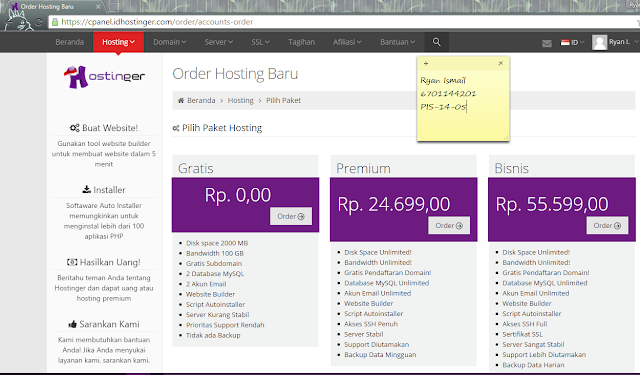This screenshot has height=375, width=640.
Task: Open the mail envelope icon
Action: 547,43
